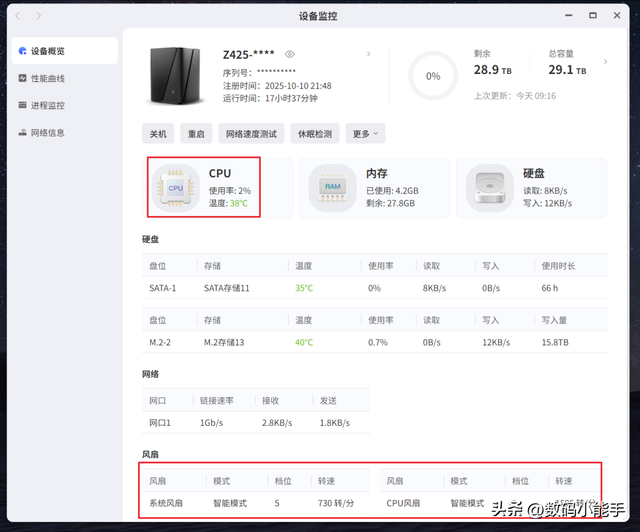
Task: Click the CPU chip icon
Action: [176, 188]
